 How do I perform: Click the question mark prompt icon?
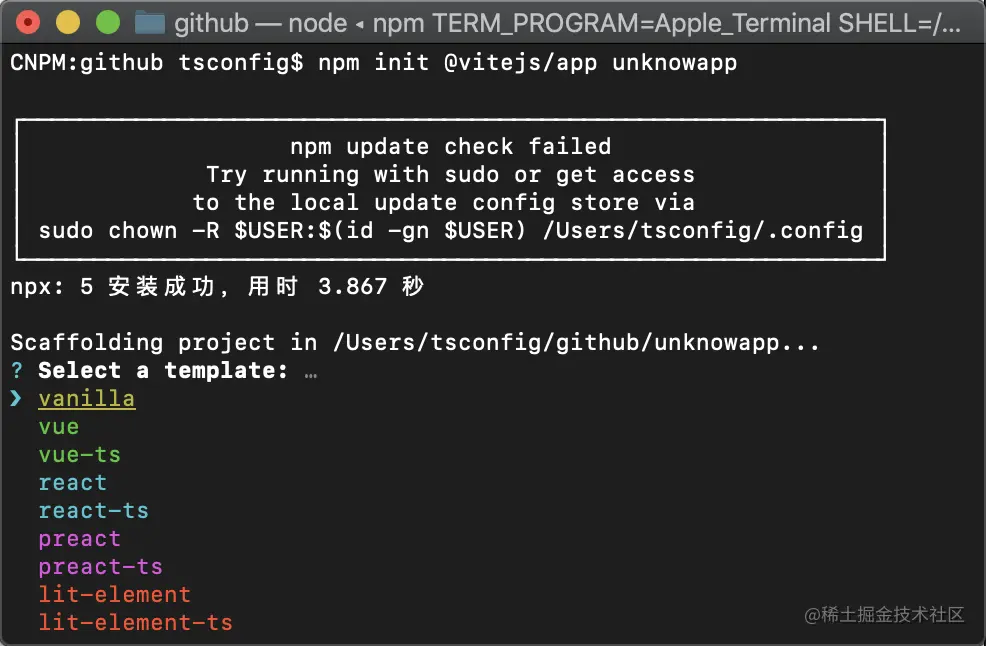pyautogui.click(x=16, y=371)
